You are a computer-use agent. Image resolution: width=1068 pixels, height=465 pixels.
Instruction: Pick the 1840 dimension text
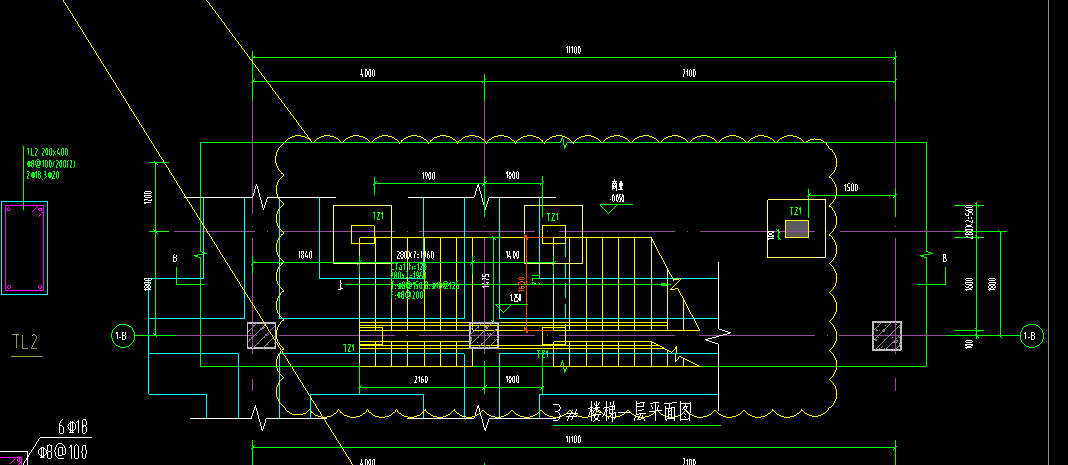pyautogui.click(x=305, y=255)
